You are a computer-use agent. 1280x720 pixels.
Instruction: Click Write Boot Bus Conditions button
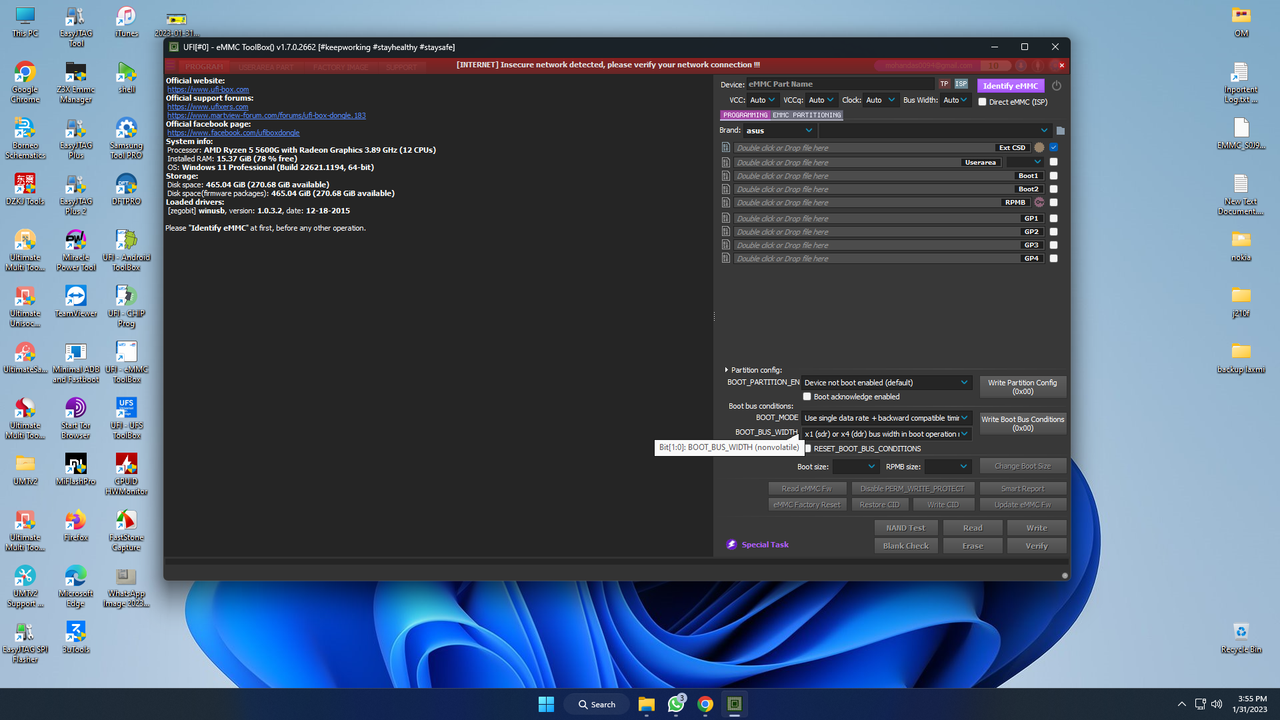tap(1022, 423)
